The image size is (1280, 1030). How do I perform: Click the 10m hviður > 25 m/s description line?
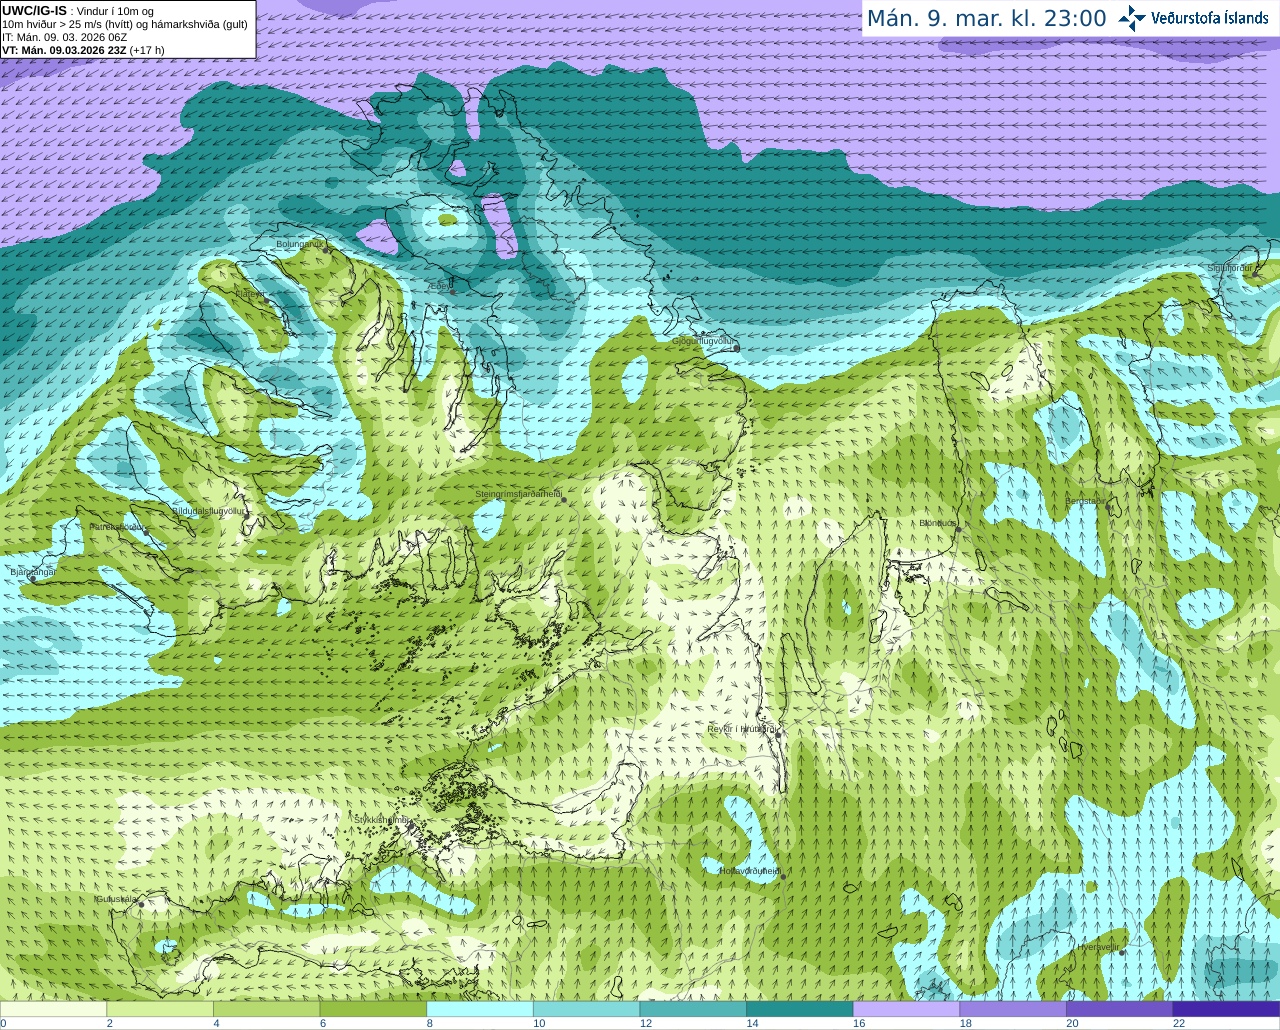coord(124,24)
